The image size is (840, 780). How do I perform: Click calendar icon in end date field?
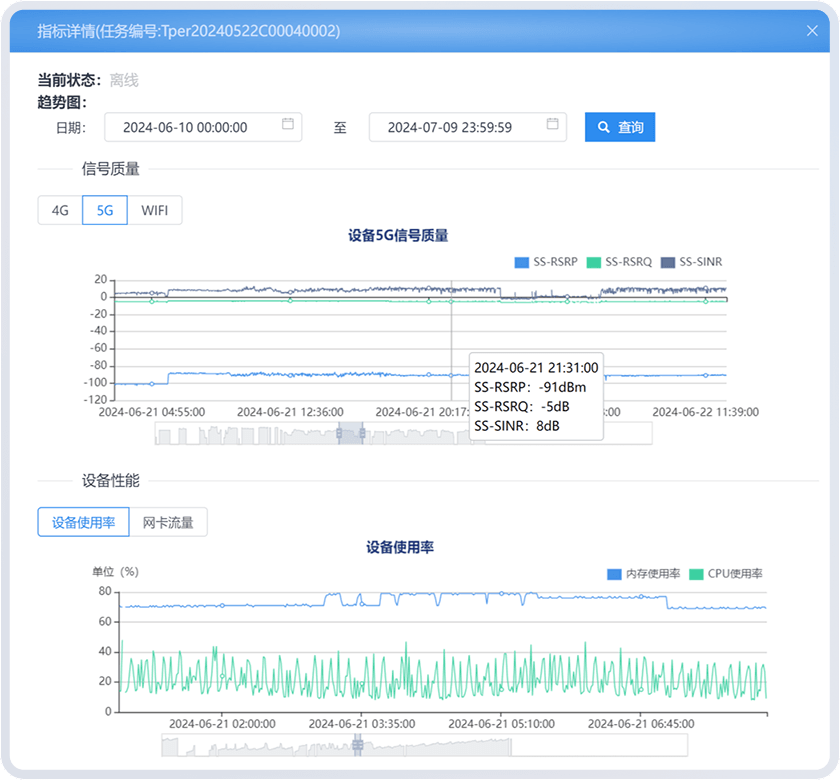point(553,124)
